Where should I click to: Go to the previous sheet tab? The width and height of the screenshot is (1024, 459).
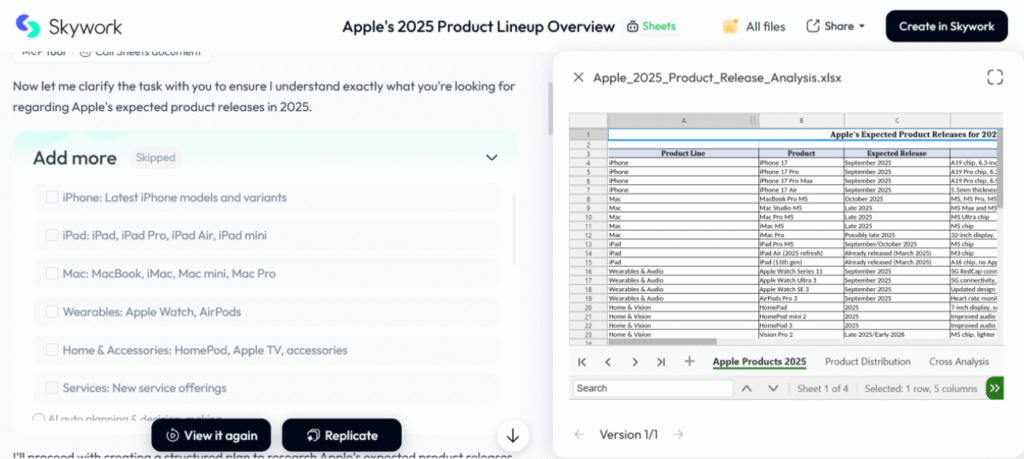click(608, 362)
